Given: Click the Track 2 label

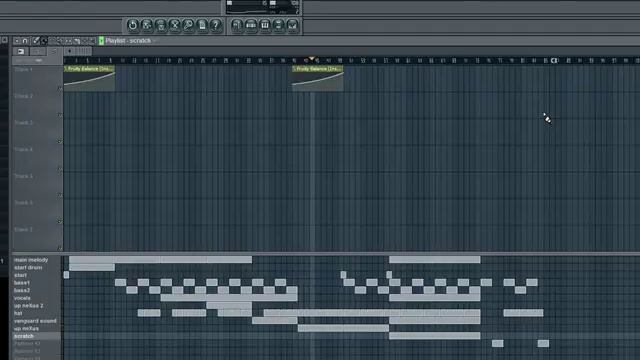Looking at the screenshot, I should [x=23, y=96].
